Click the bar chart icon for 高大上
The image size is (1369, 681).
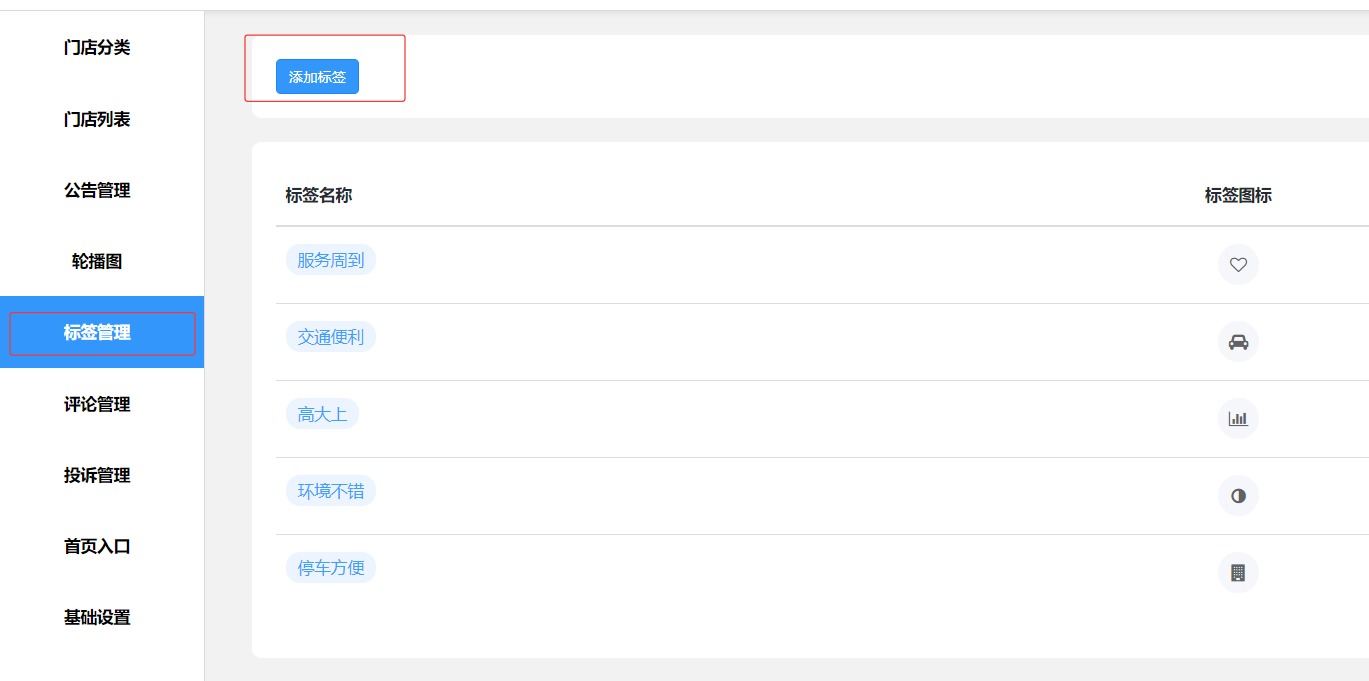click(1238, 419)
